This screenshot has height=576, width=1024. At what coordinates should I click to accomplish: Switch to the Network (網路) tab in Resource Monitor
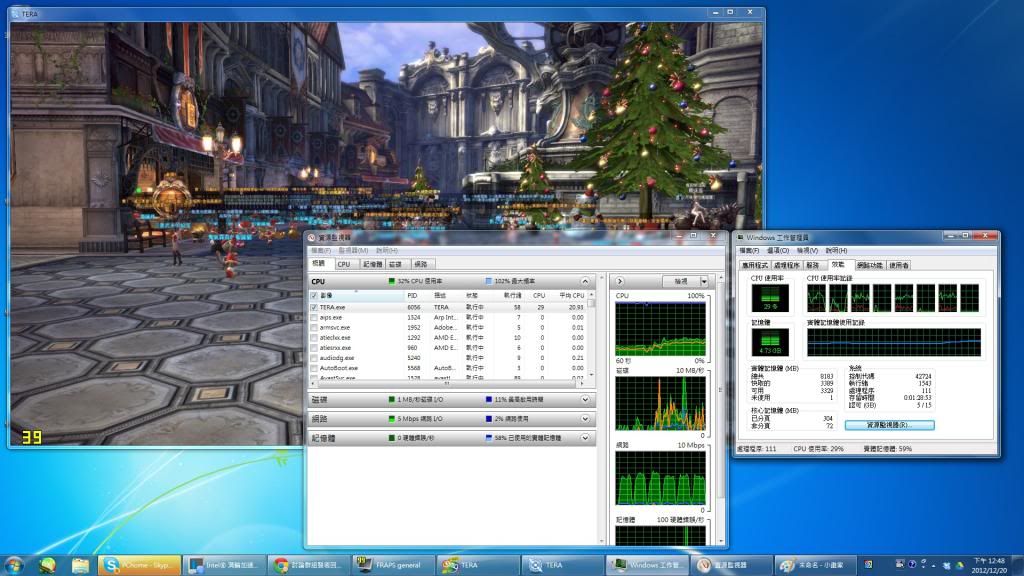pyautogui.click(x=421, y=264)
